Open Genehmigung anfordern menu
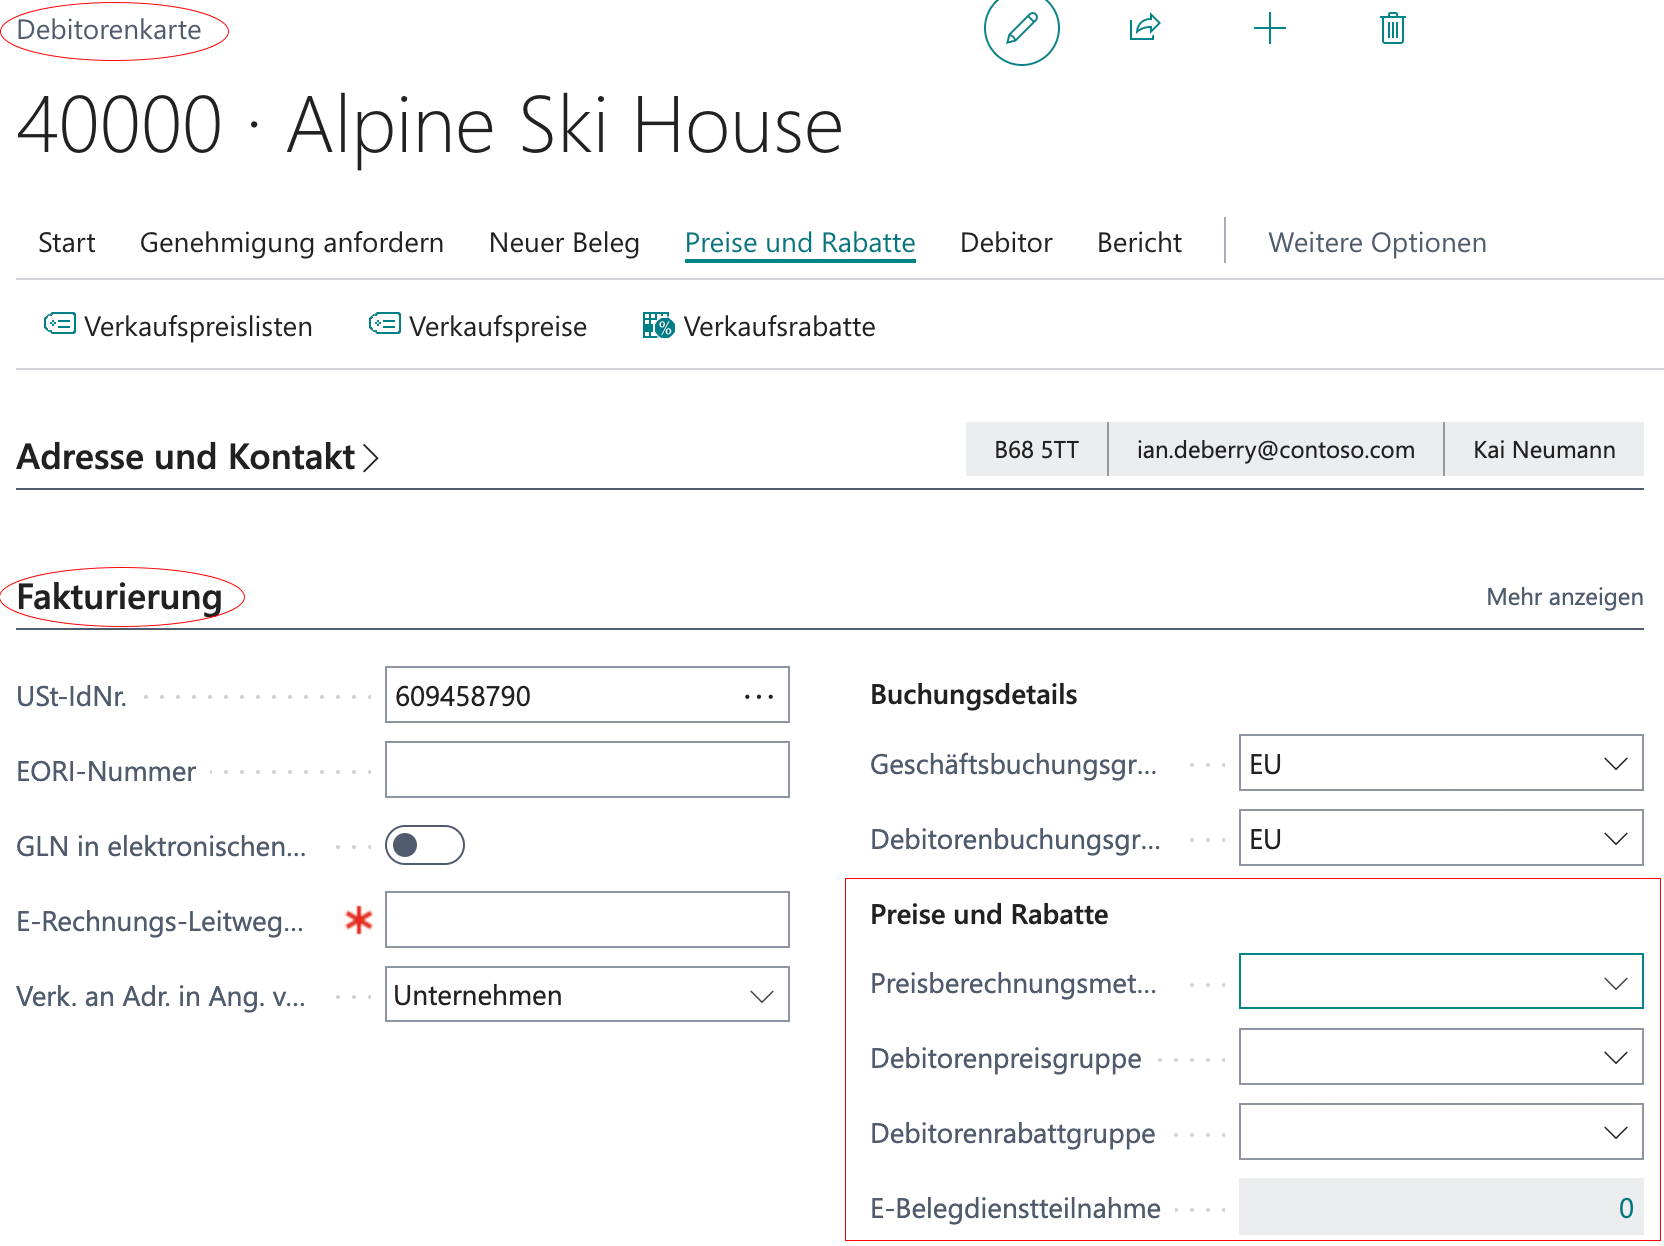The width and height of the screenshot is (1664, 1246). click(292, 243)
